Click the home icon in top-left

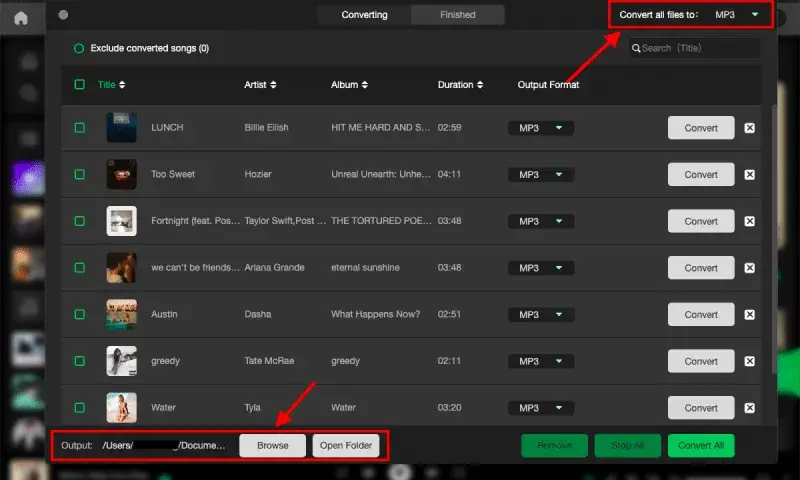(x=21, y=18)
